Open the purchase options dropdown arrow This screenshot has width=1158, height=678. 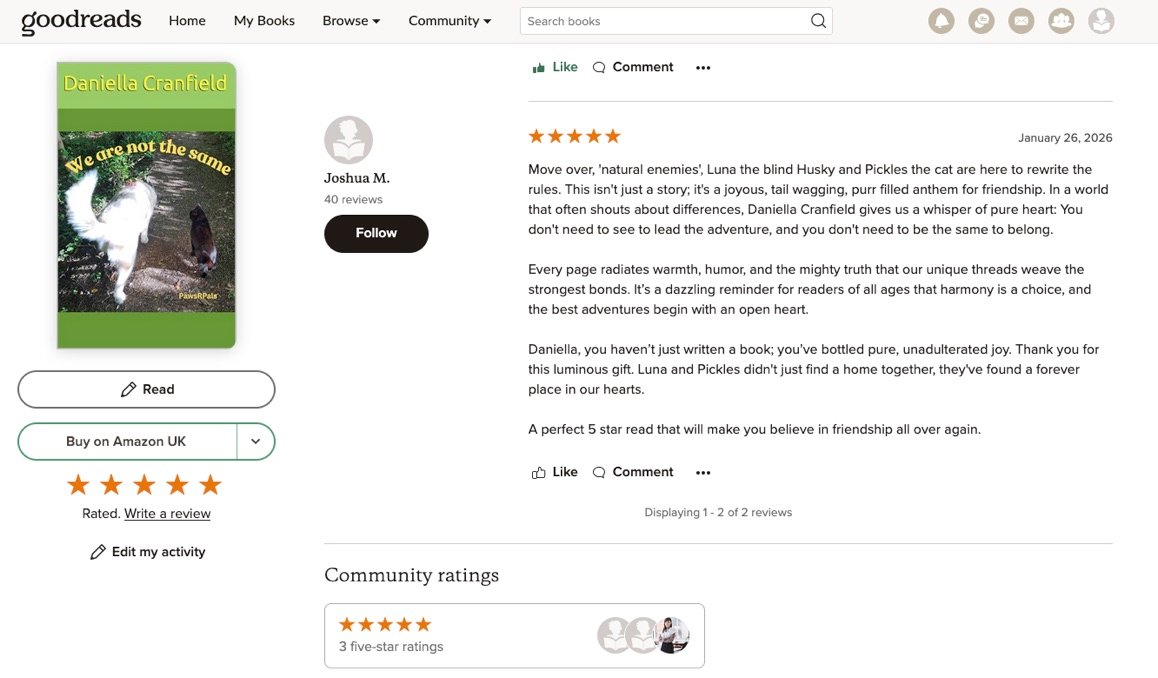(x=256, y=441)
